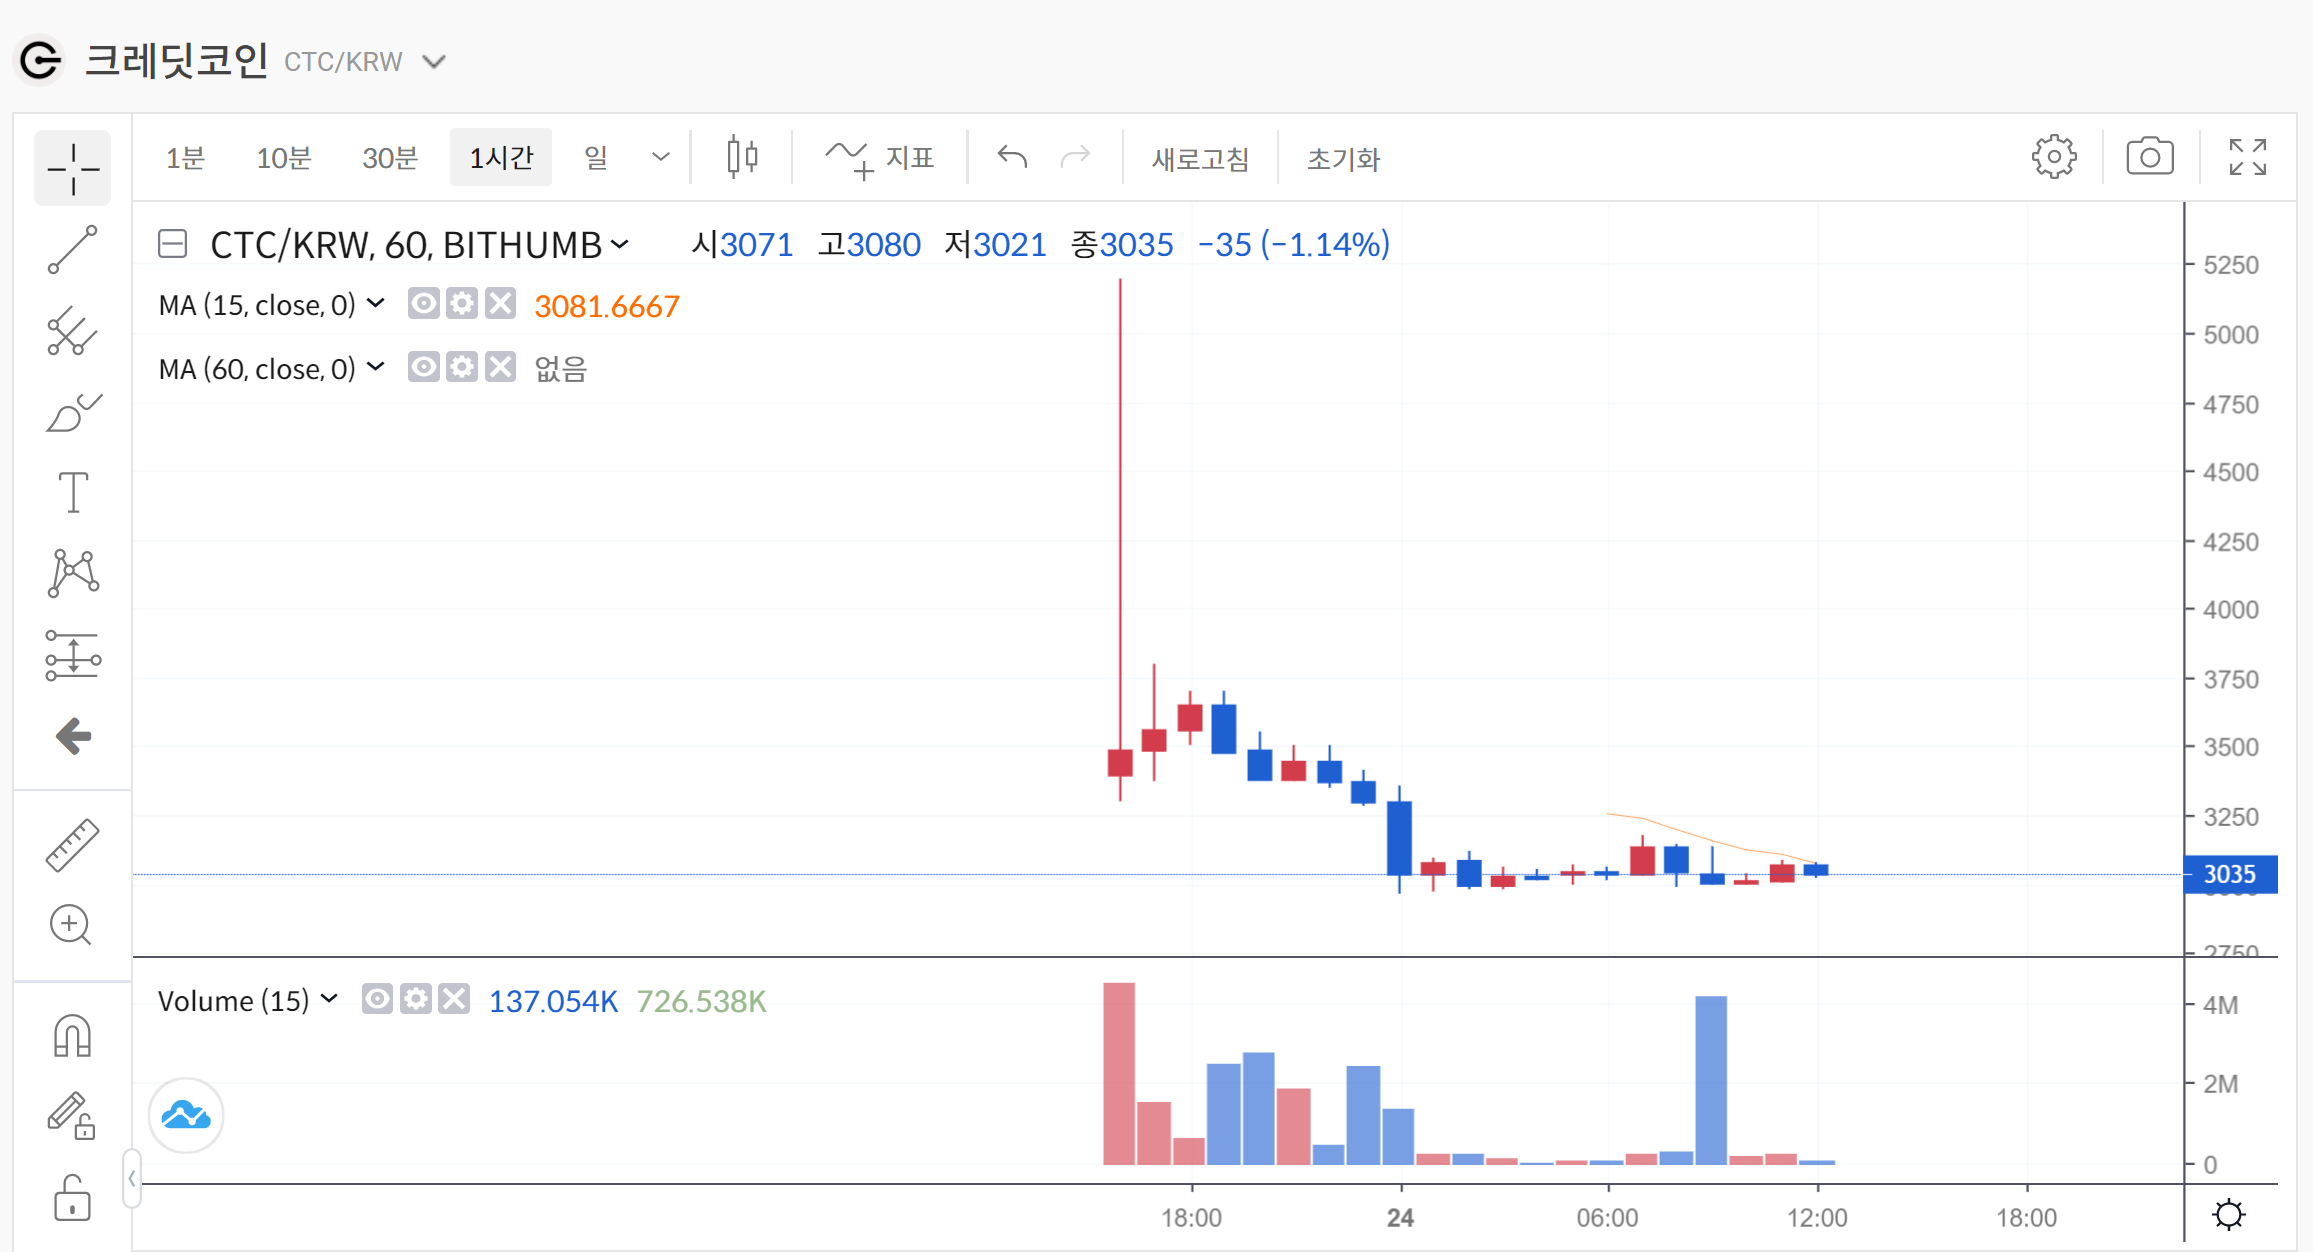Open chart settings gear icon
The image size is (2313, 1252).
(2053, 157)
